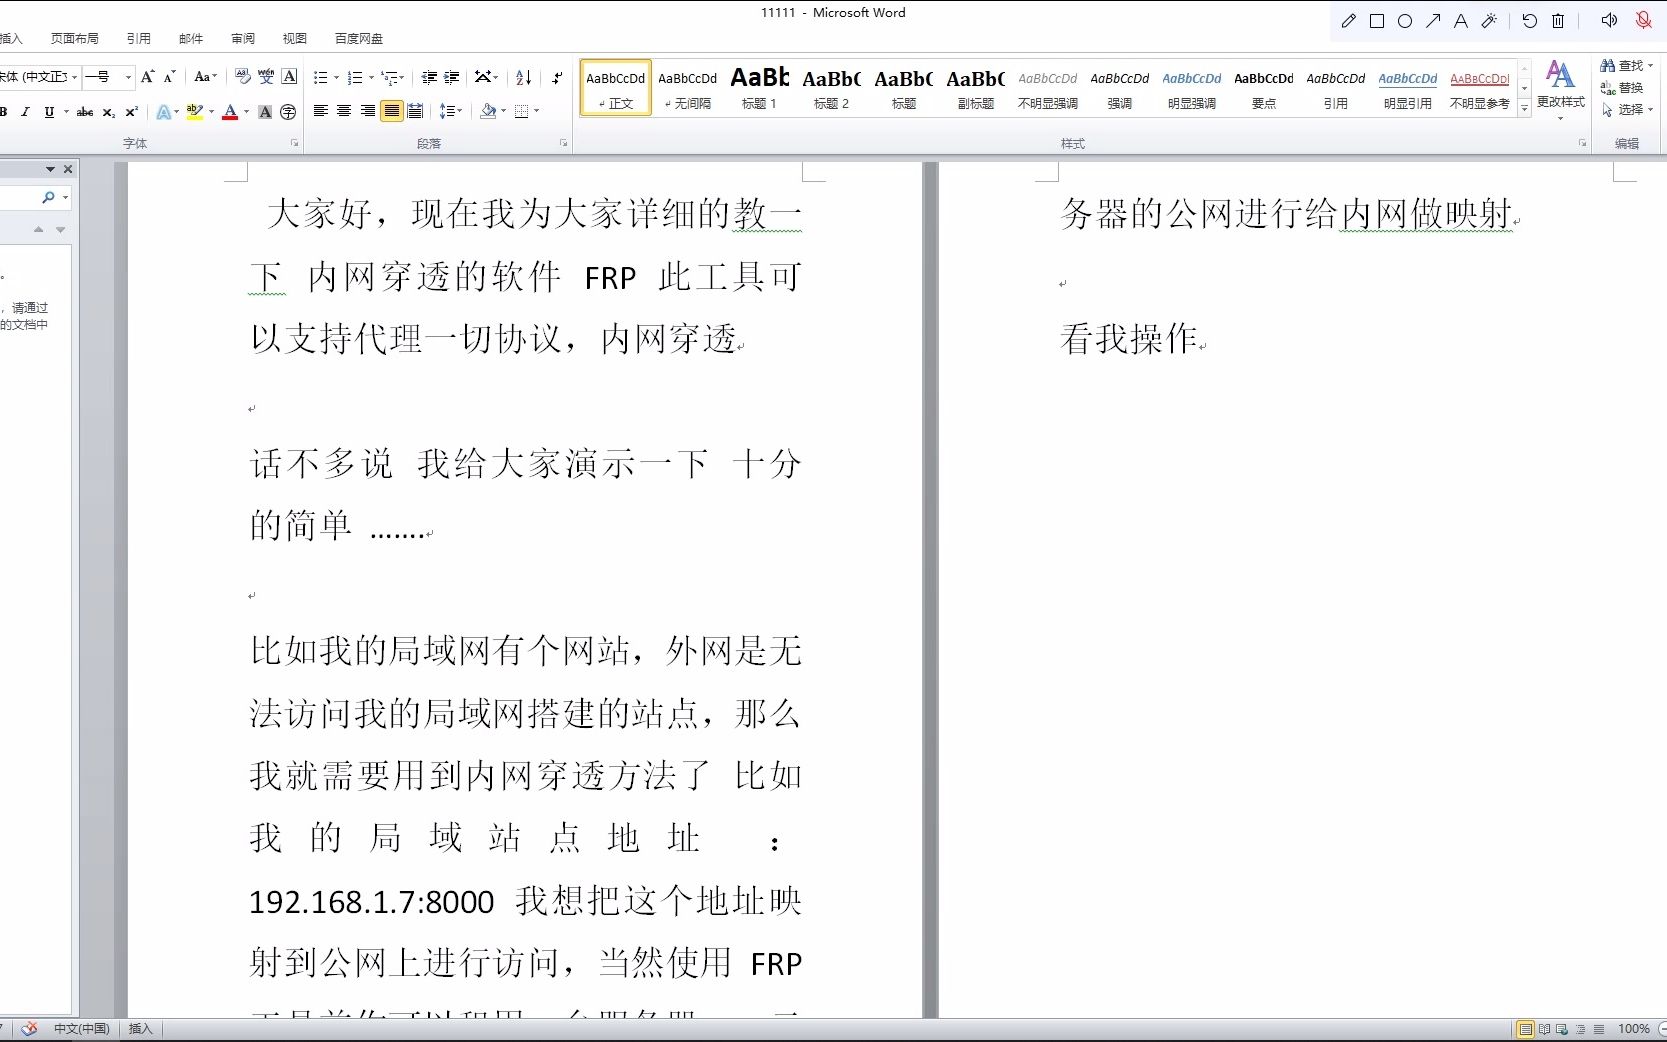This screenshot has height=1042, width=1667.
Task: Select the pencil annotation tool
Action: (1348, 21)
